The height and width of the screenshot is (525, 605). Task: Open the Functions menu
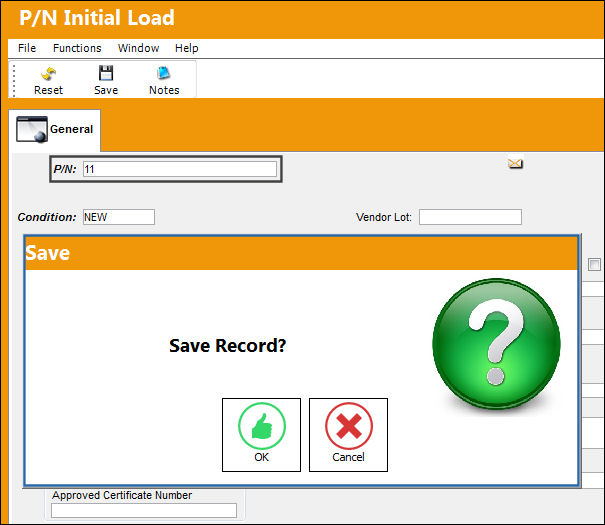point(77,48)
